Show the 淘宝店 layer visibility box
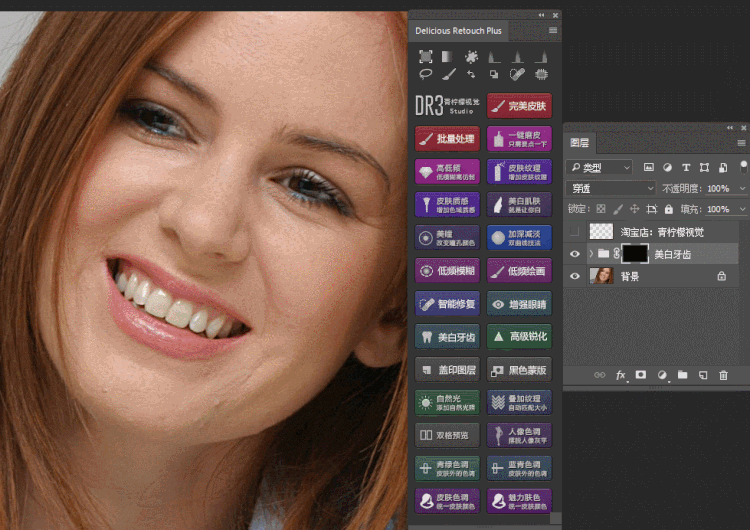Screen dimensions: 750x530 tap(574, 232)
